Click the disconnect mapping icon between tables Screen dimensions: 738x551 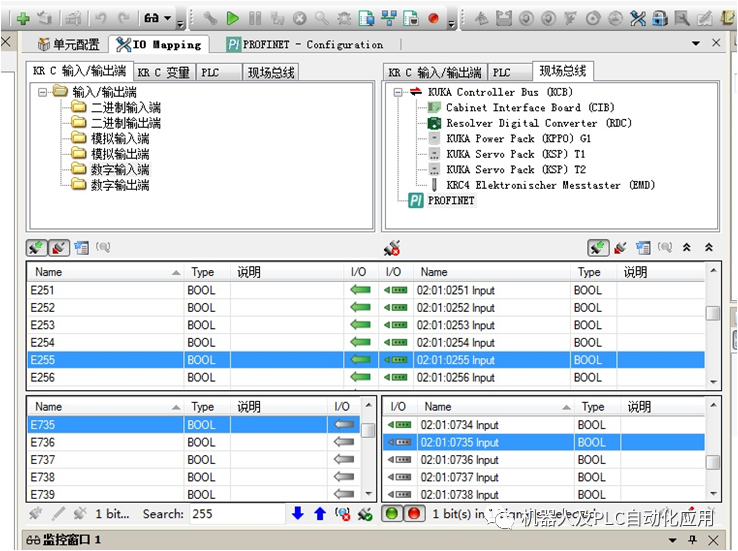point(392,247)
